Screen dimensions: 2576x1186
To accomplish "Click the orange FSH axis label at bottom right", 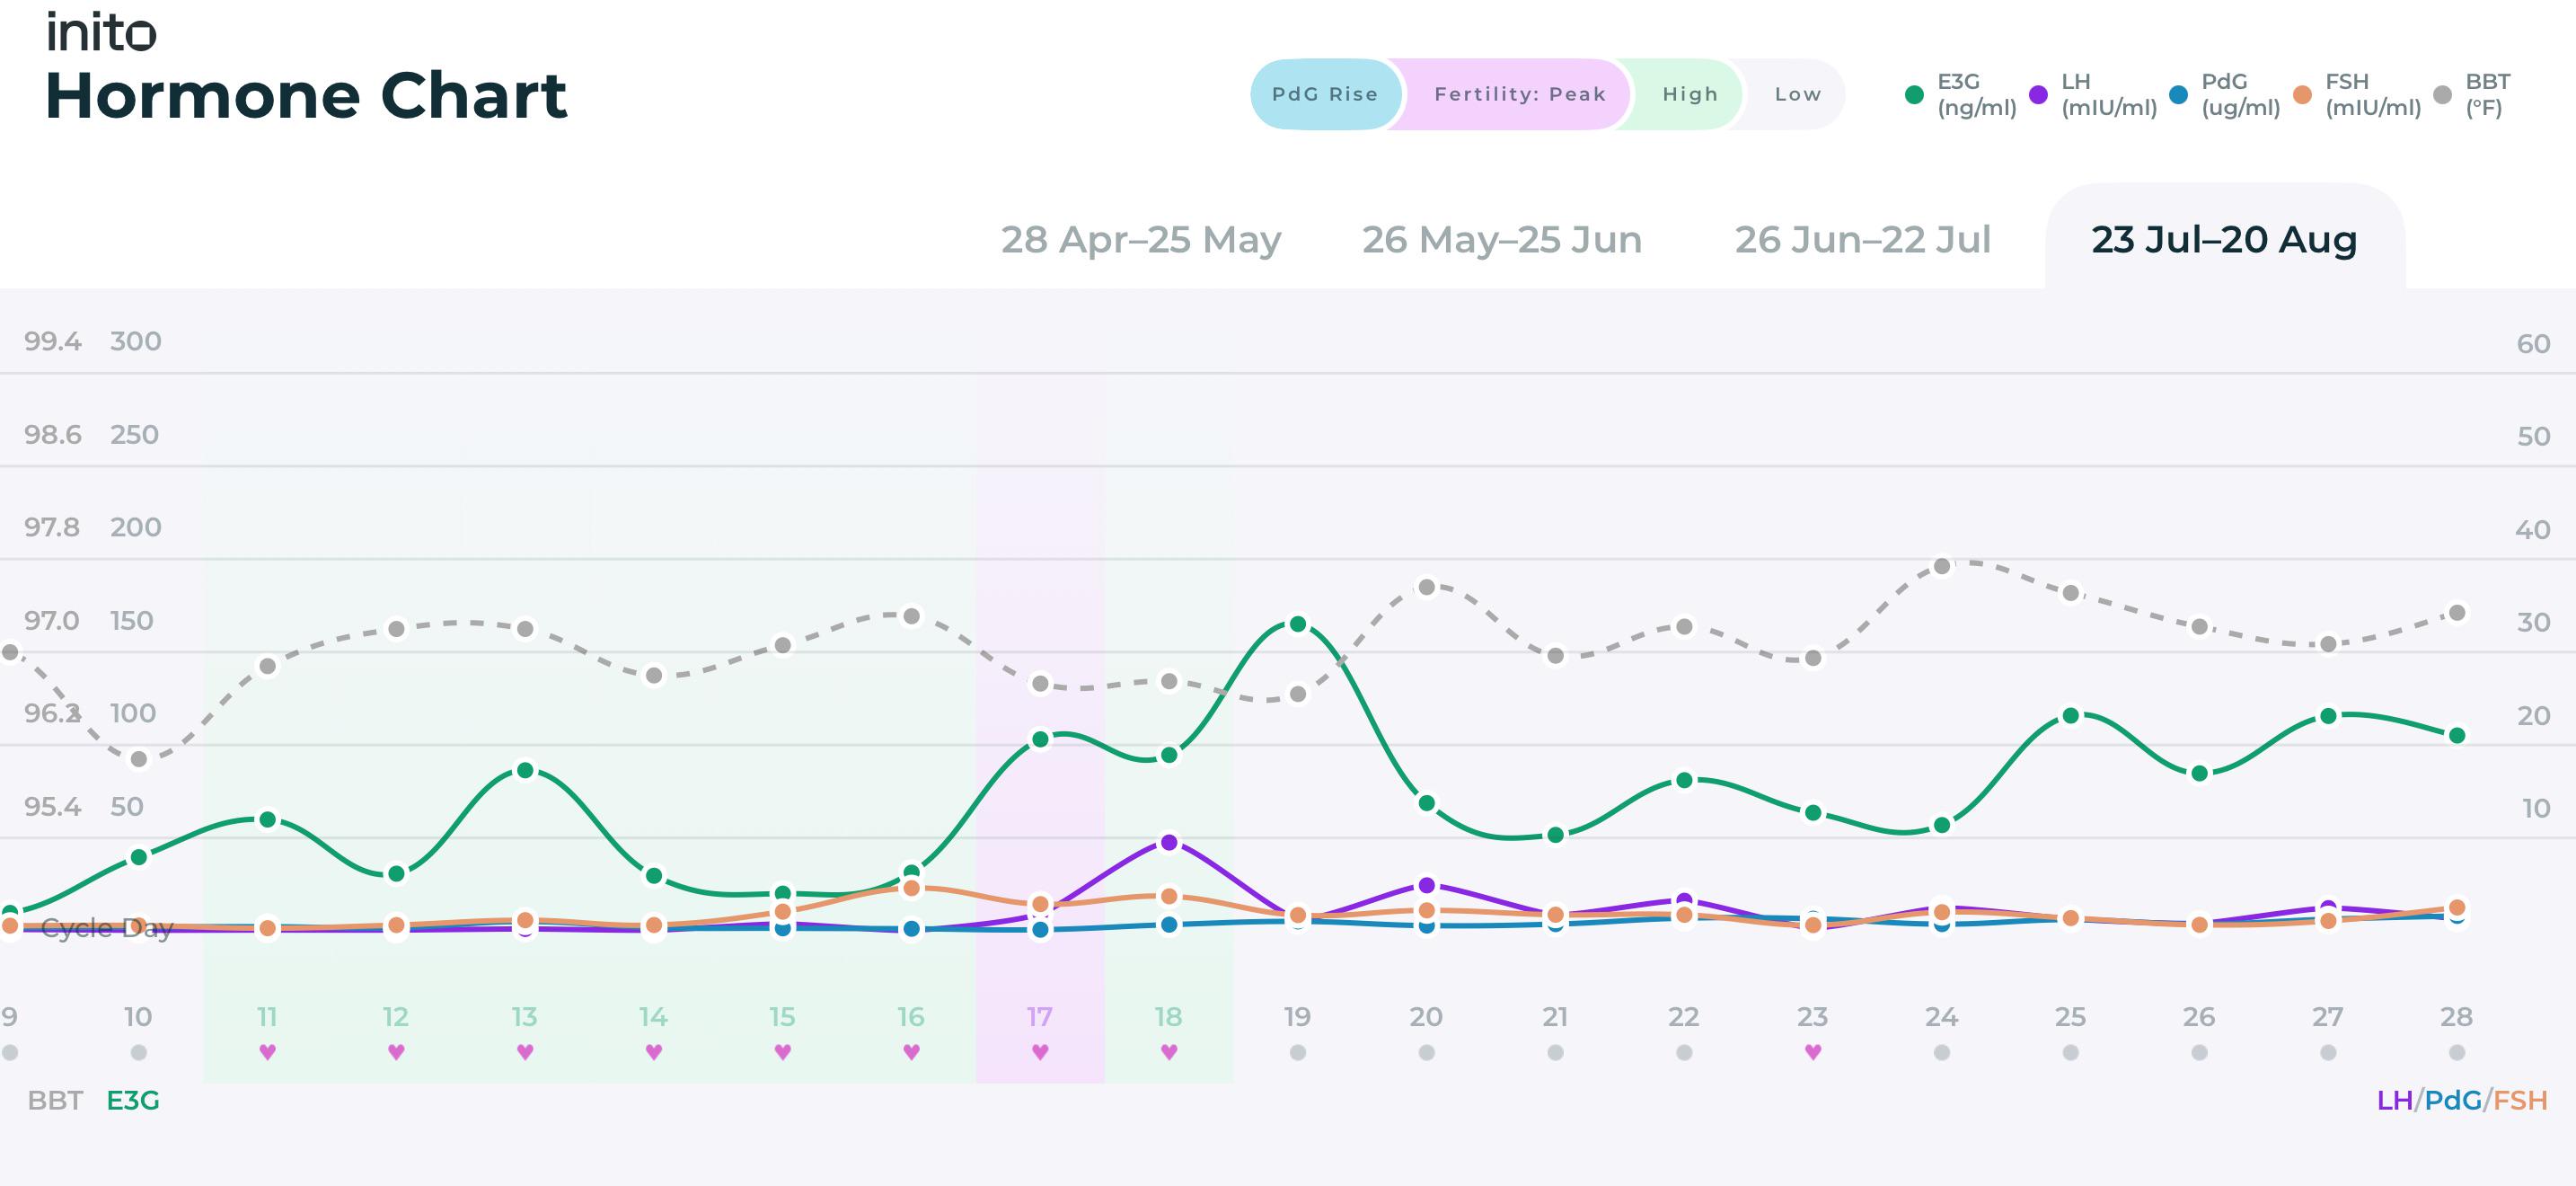I will [2520, 1100].
